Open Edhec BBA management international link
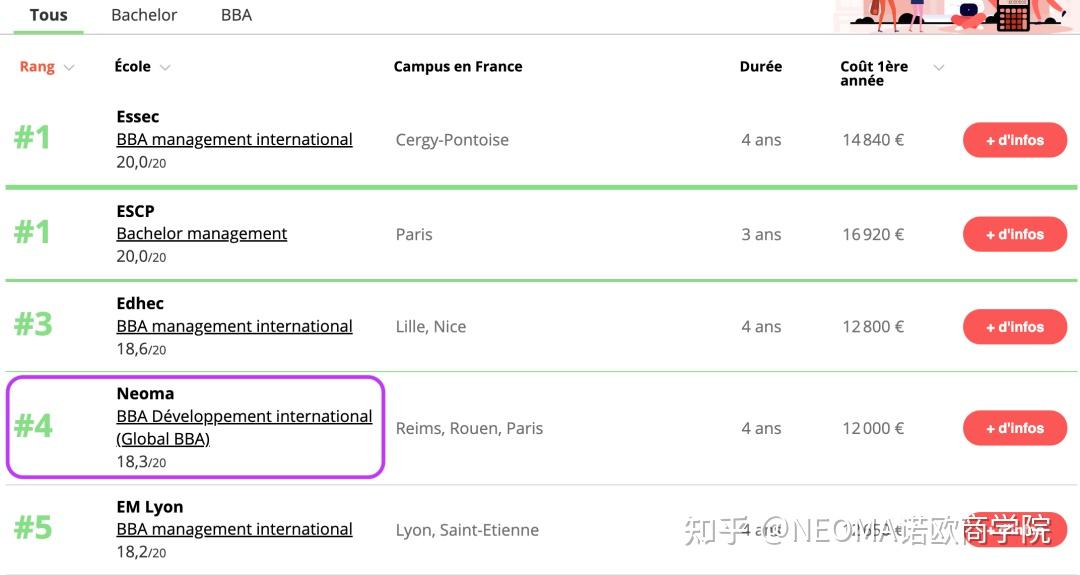Viewport: 1080px width, 575px height. click(x=234, y=326)
